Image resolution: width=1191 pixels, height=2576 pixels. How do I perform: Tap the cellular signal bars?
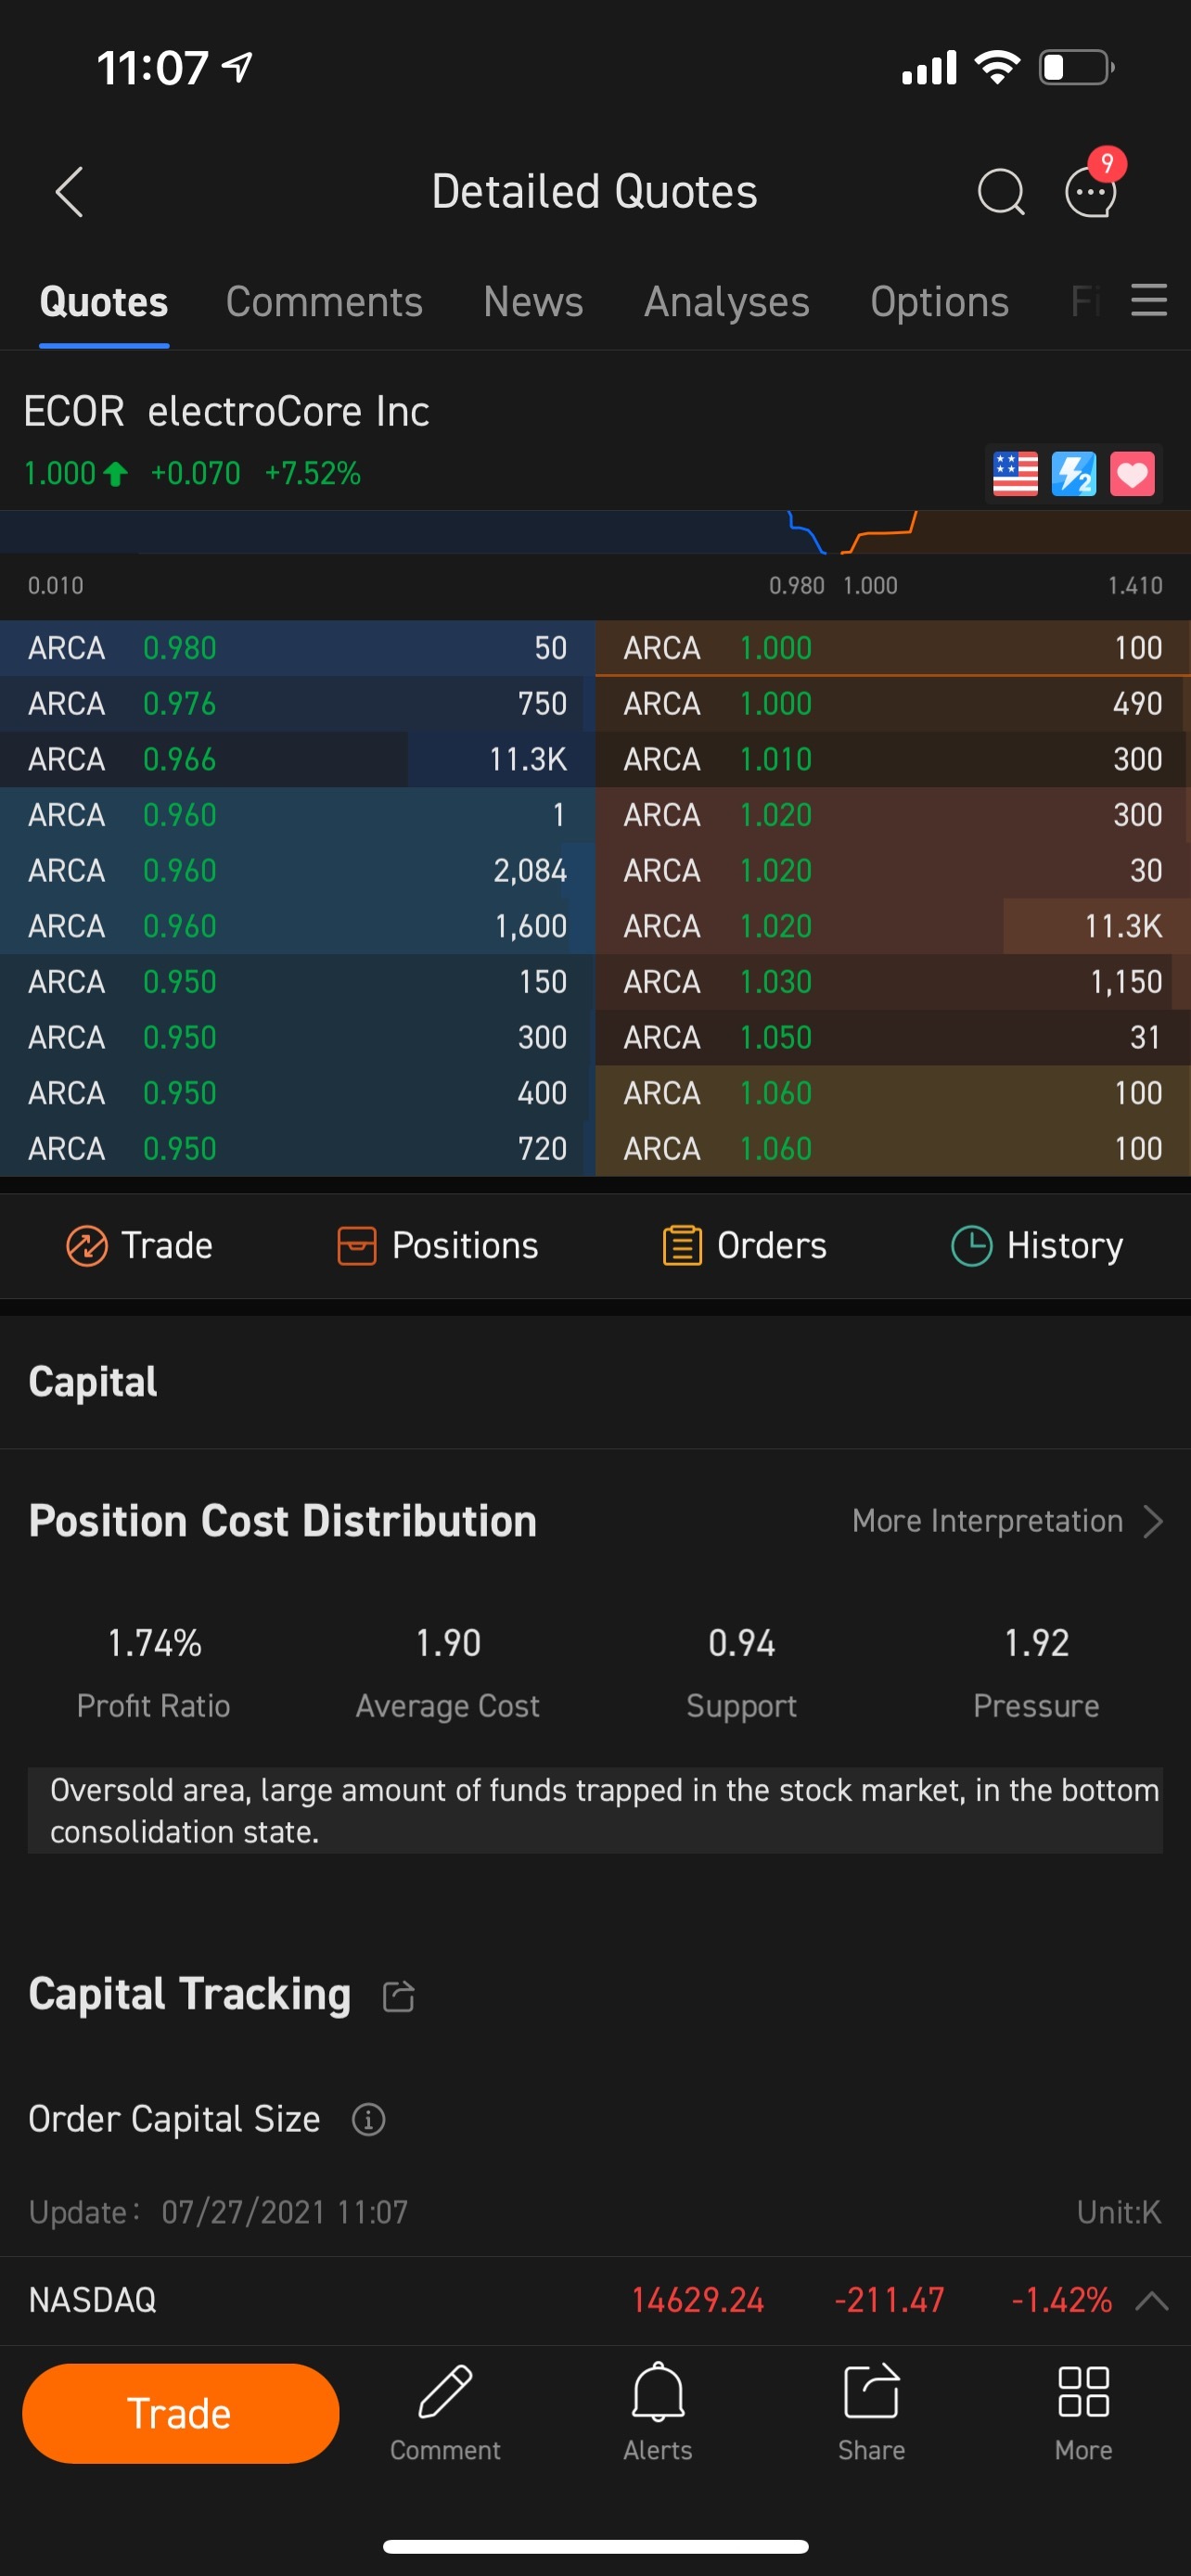[x=929, y=67]
